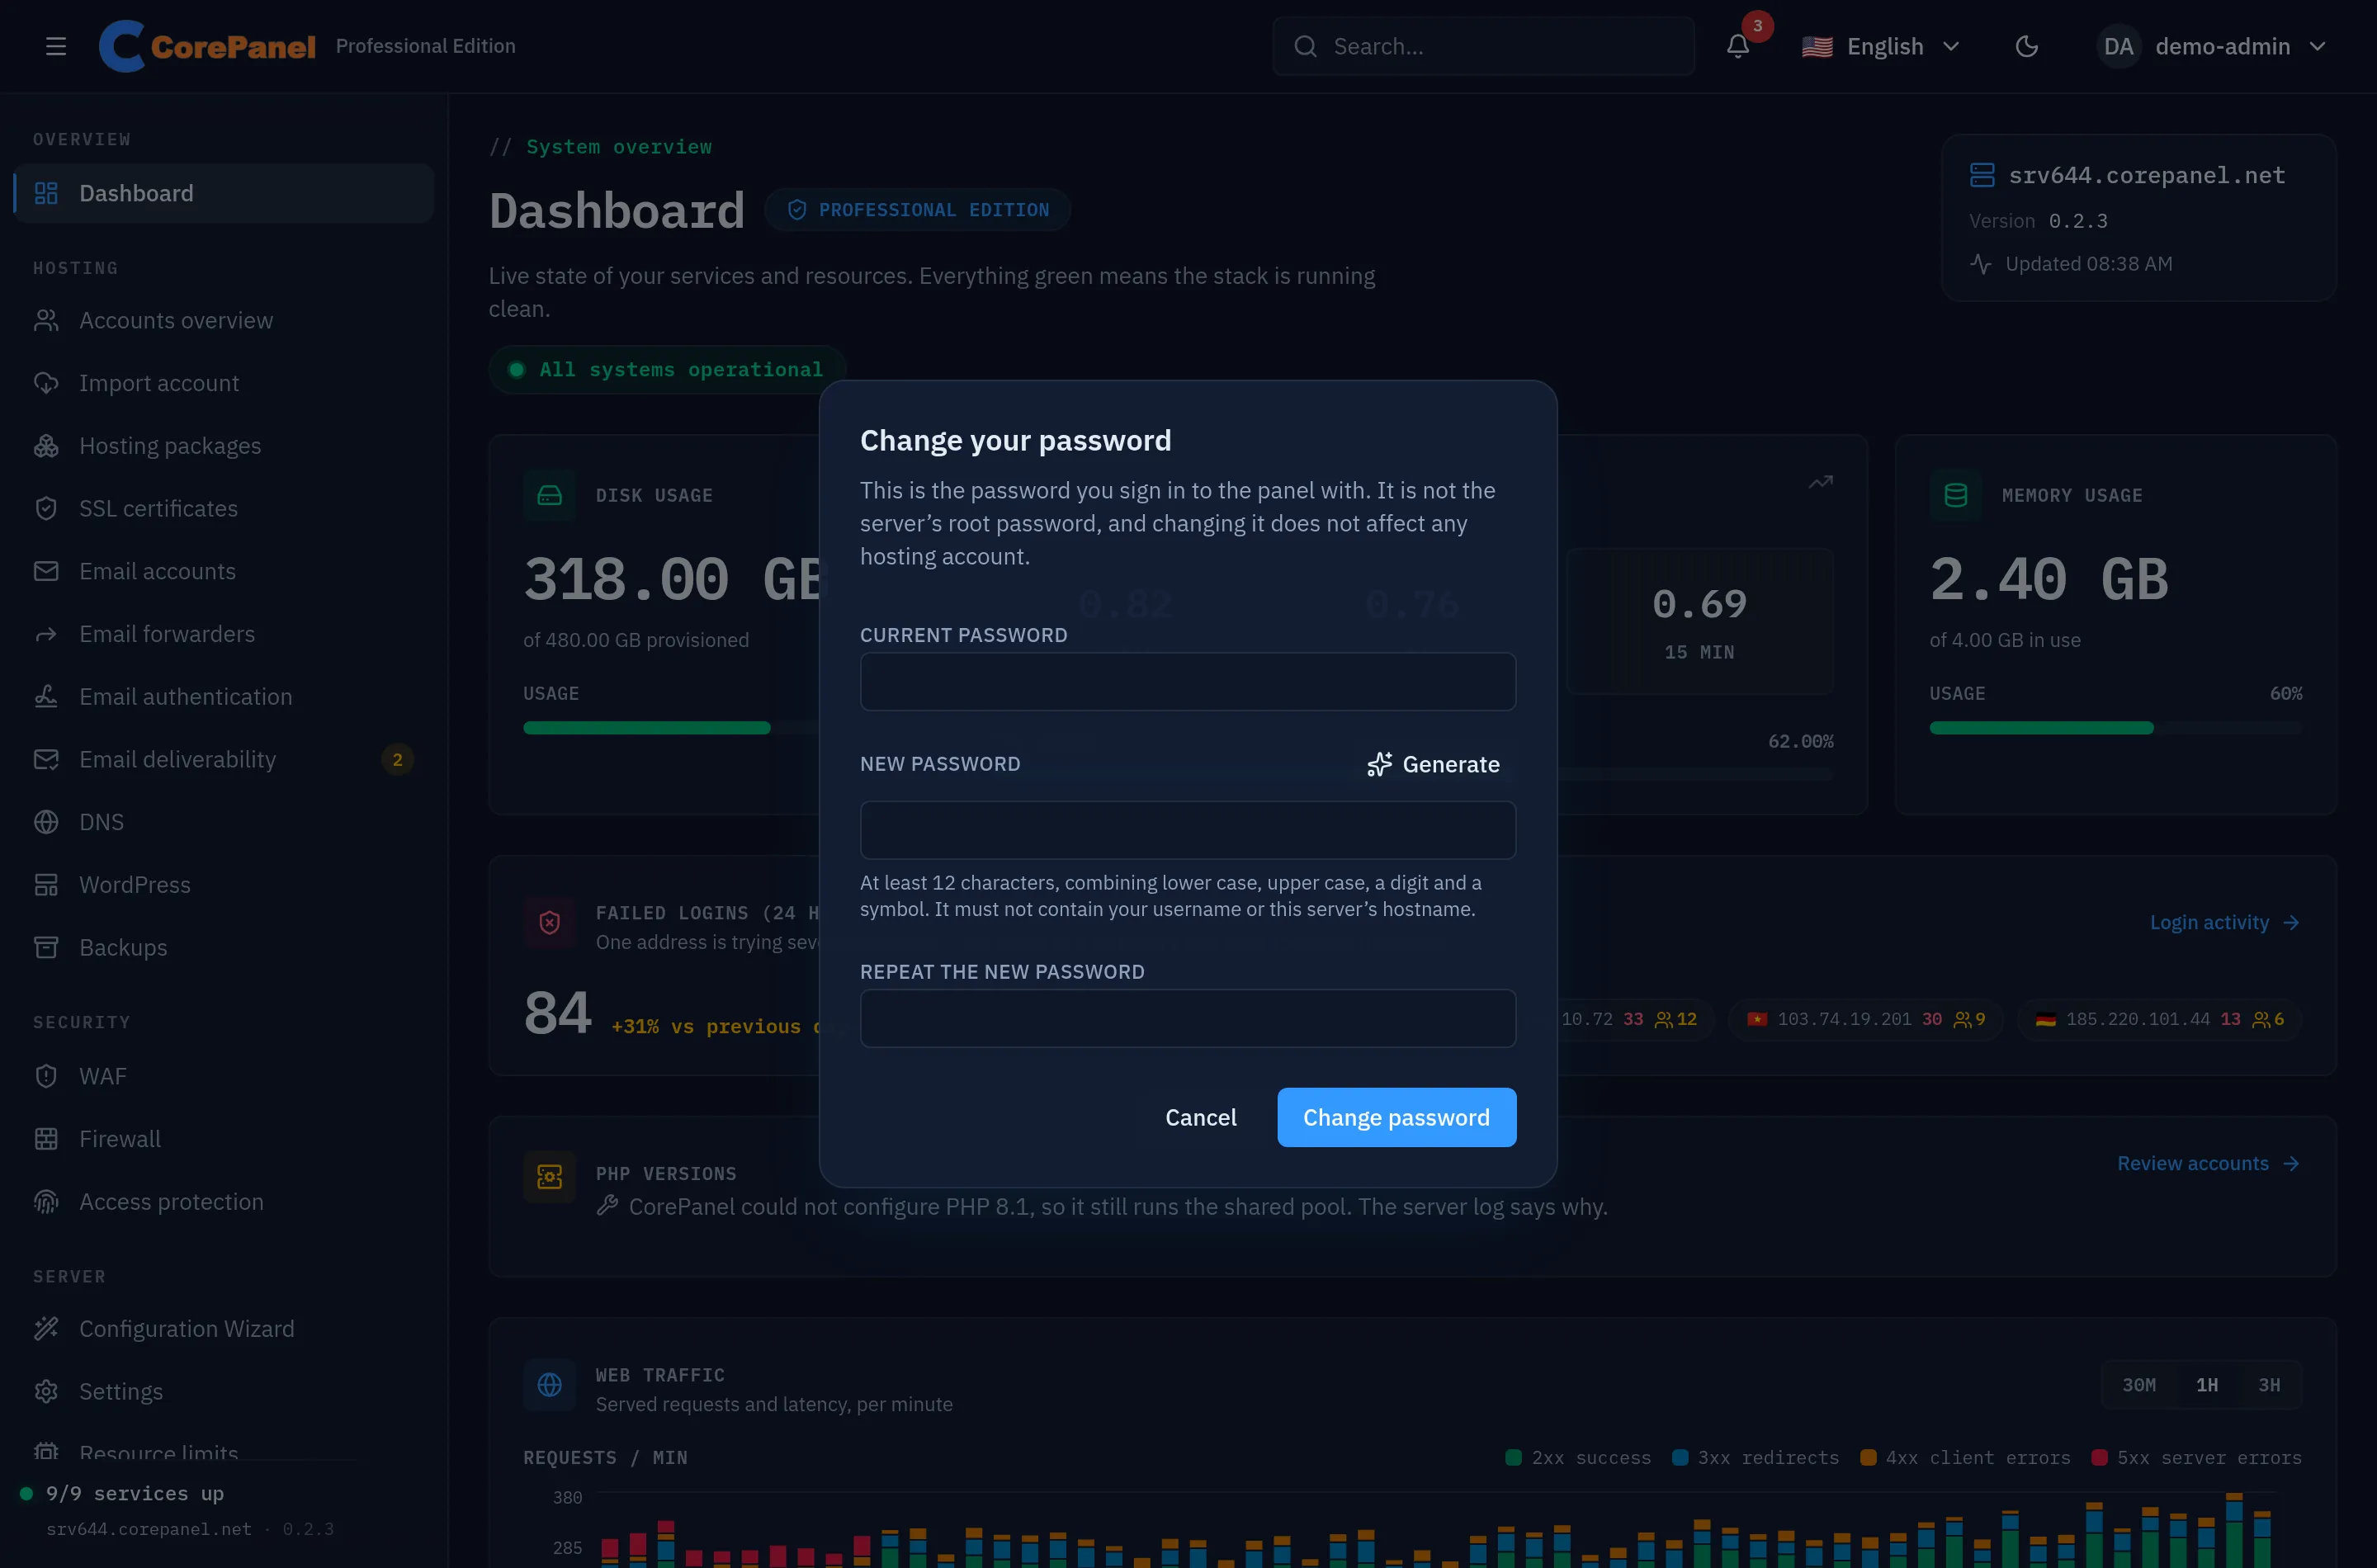Open the demo-admin user menu
This screenshot has height=1568, width=2377.
2213,46
